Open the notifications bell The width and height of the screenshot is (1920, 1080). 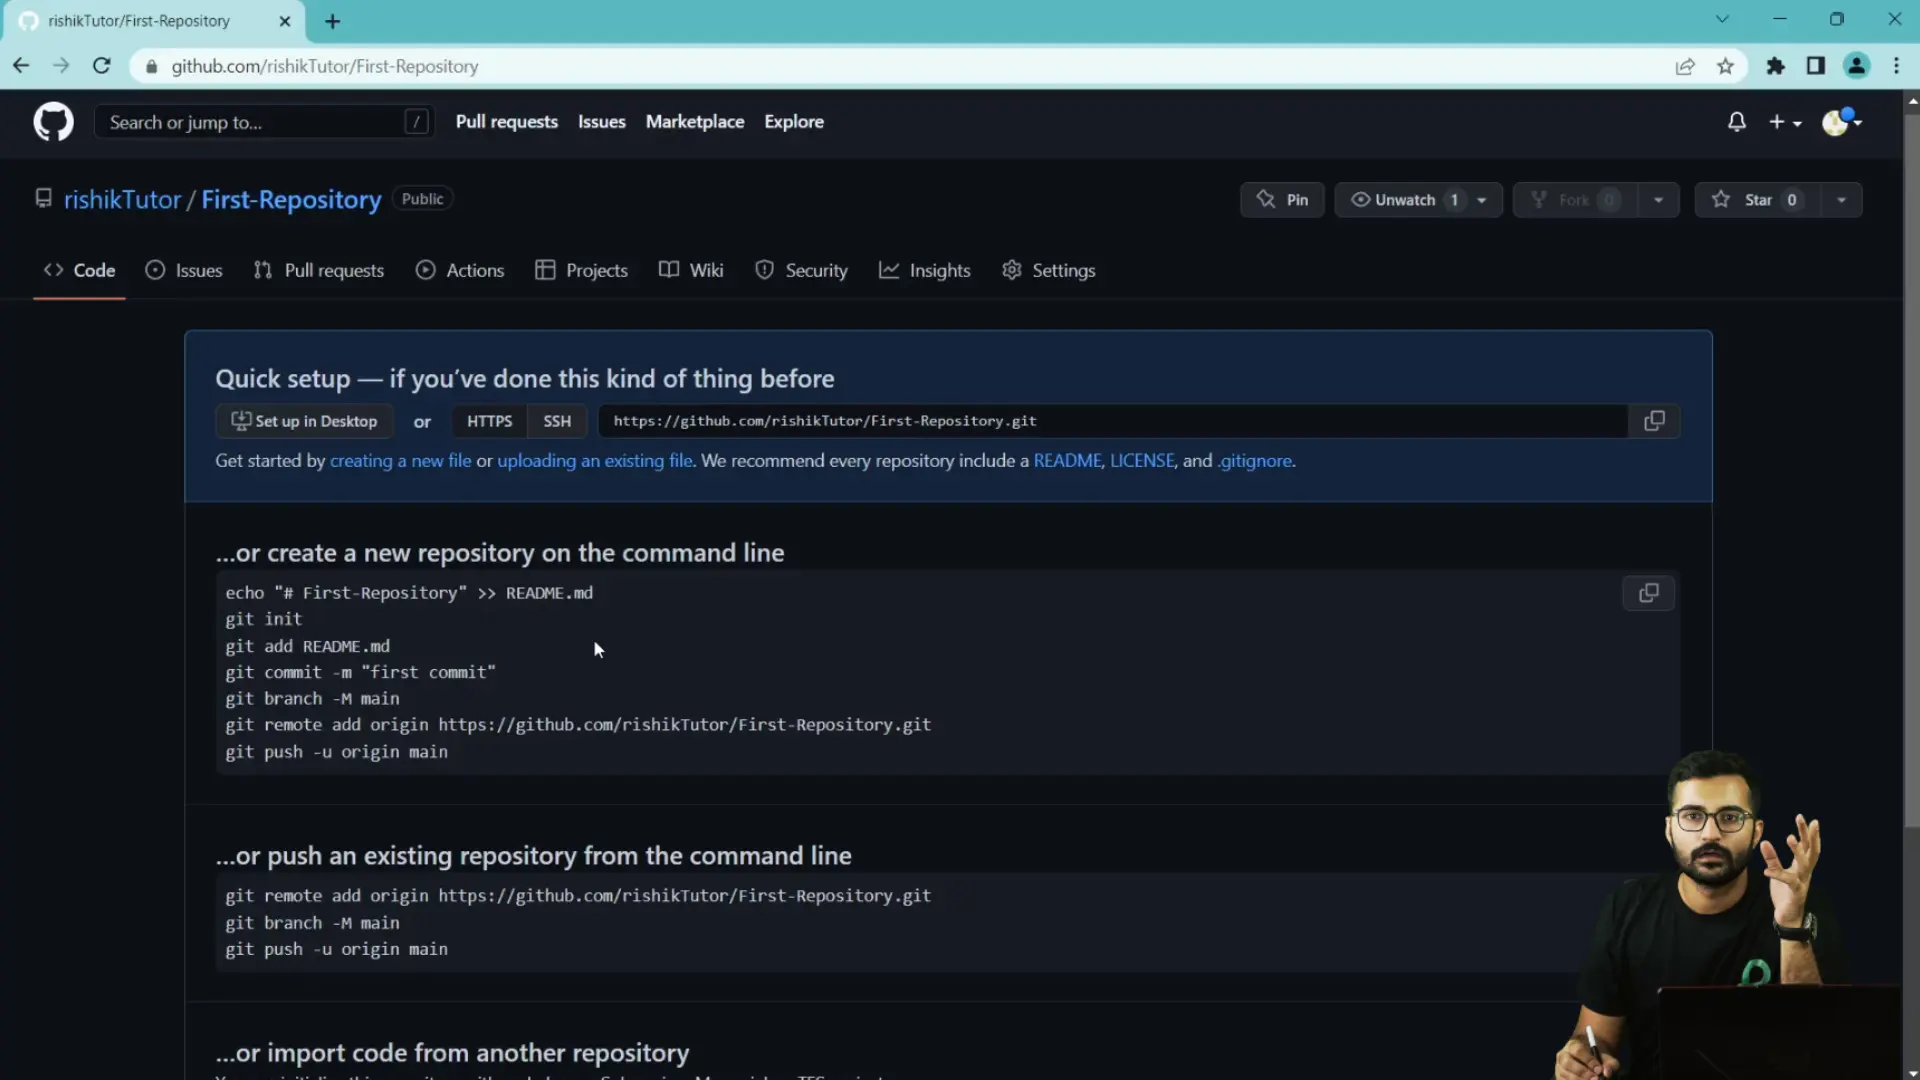coord(1737,122)
